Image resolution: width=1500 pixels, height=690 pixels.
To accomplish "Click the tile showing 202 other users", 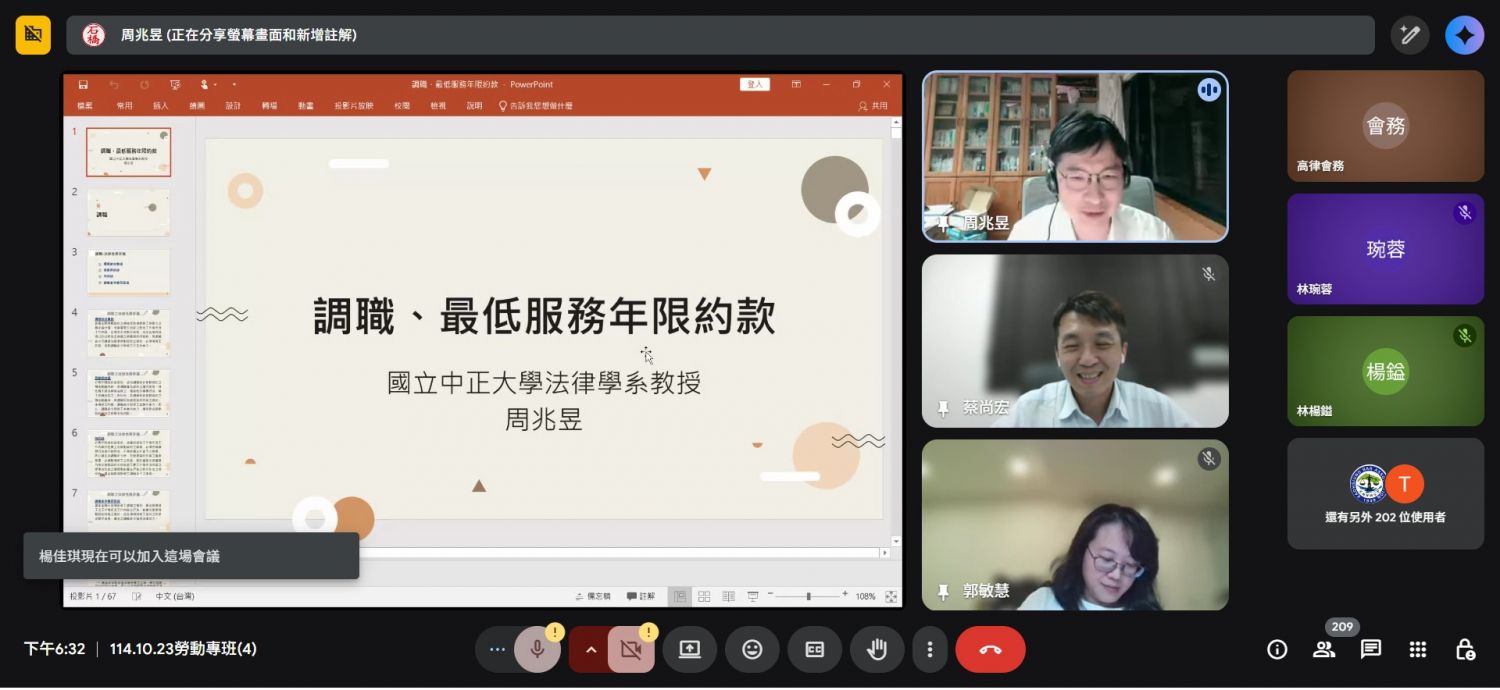I will [1385, 494].
